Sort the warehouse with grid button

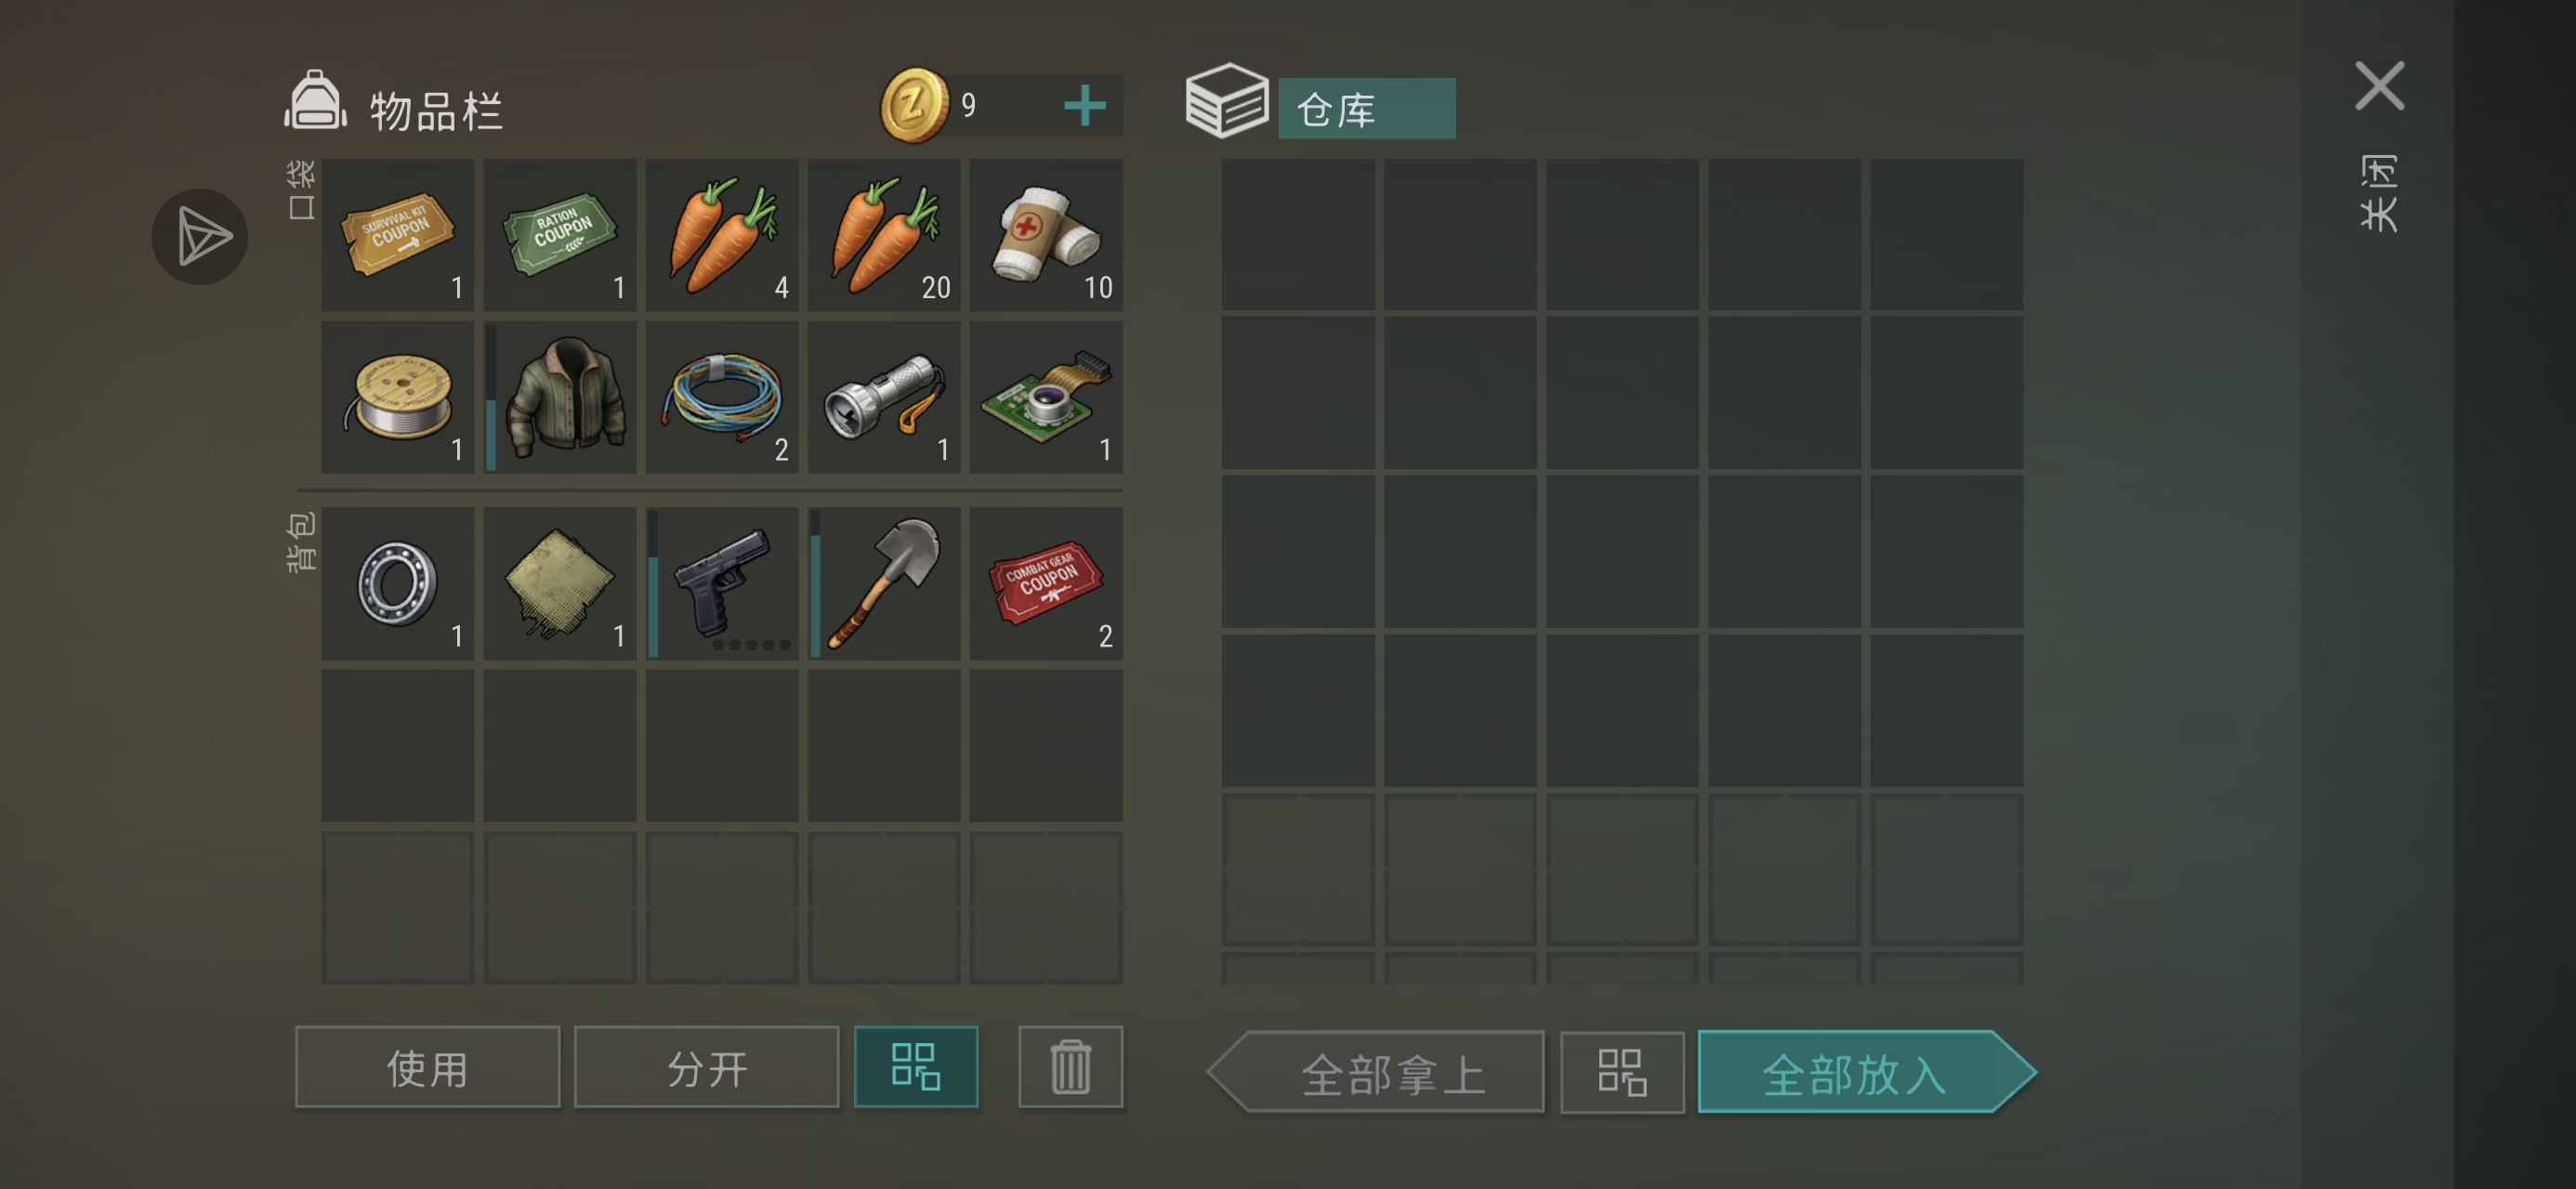(x=1622, y=1073)
